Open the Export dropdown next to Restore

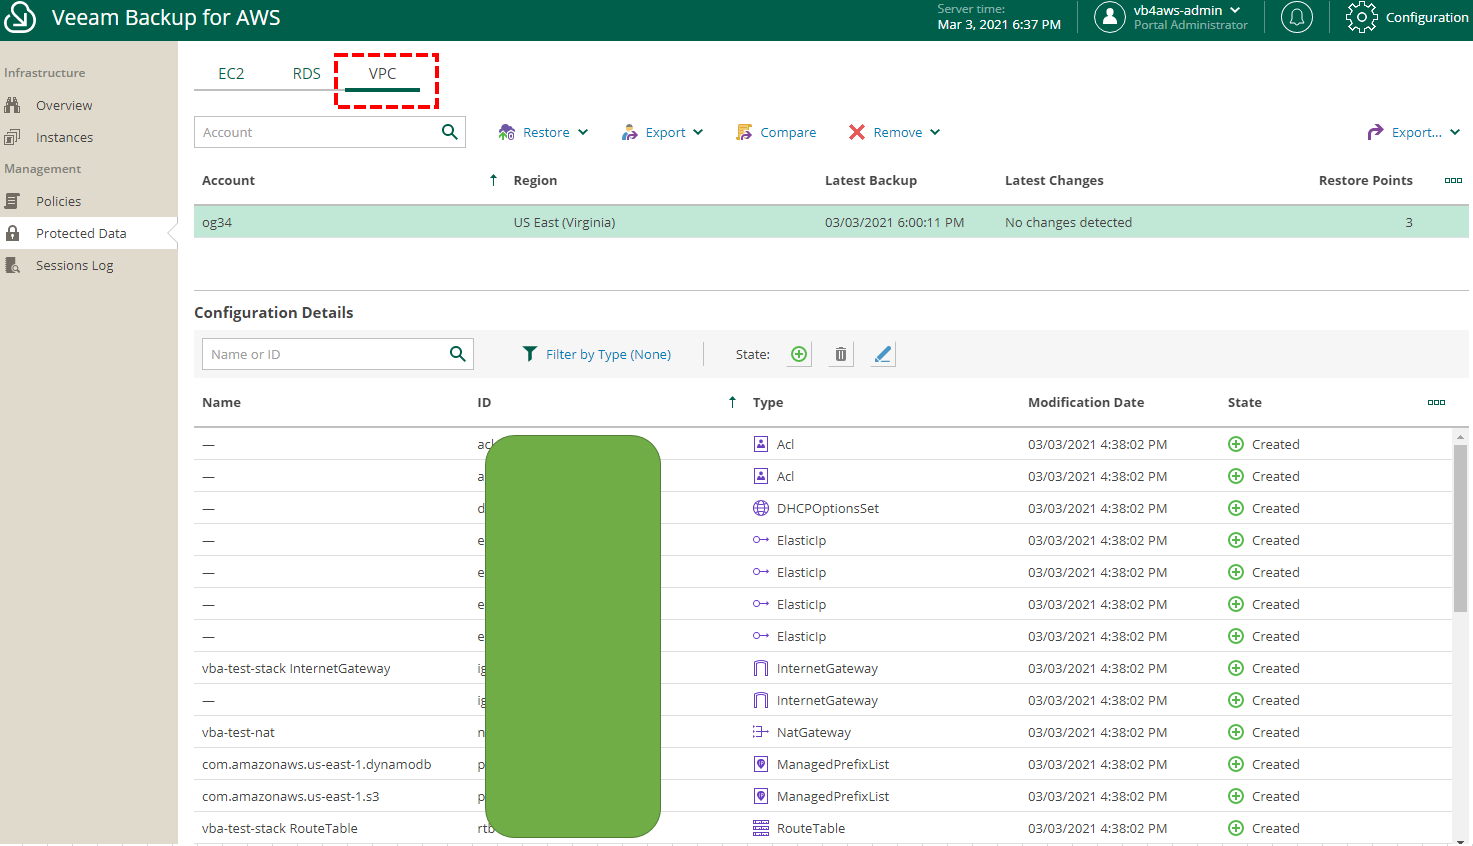(662, 132)
